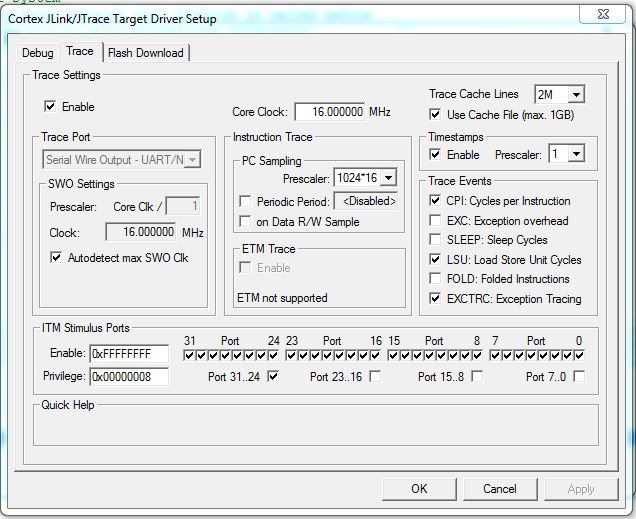
Task: Toggle ITM stimulus port 31 checkbox
Action: 189,356
